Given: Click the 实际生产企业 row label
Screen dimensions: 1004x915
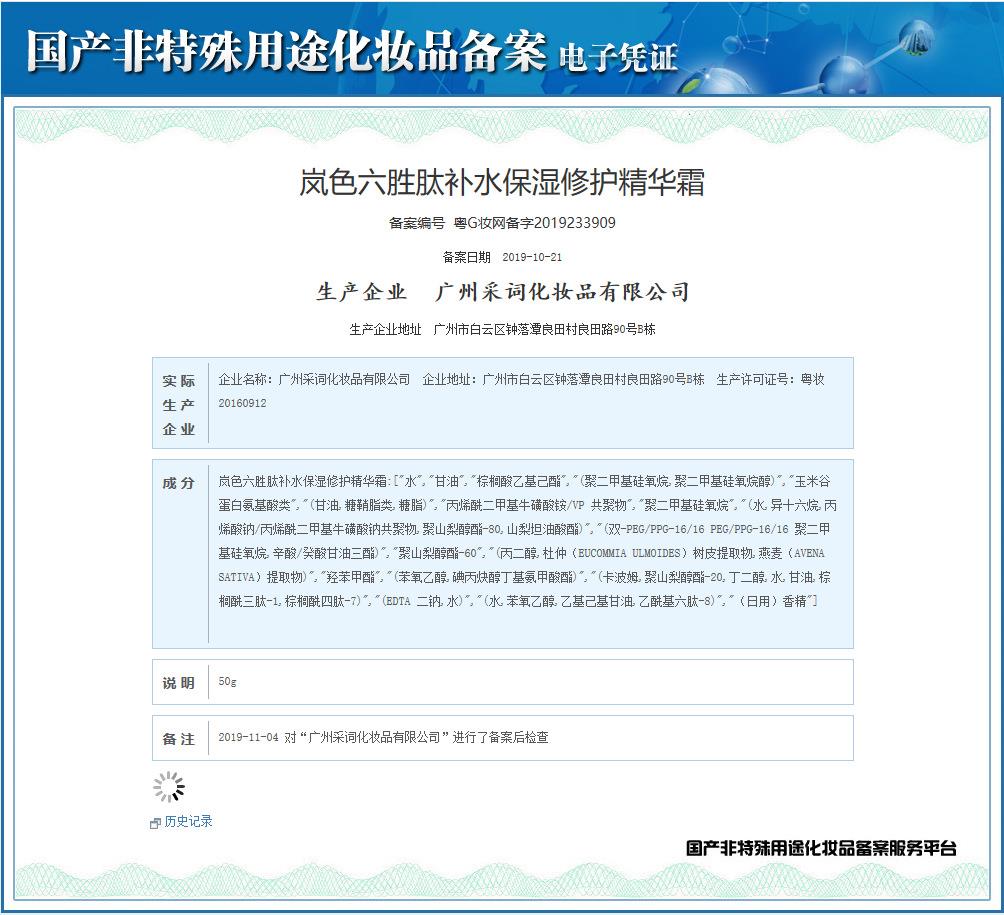Looking at the screenshot, I should coord(179,405).
